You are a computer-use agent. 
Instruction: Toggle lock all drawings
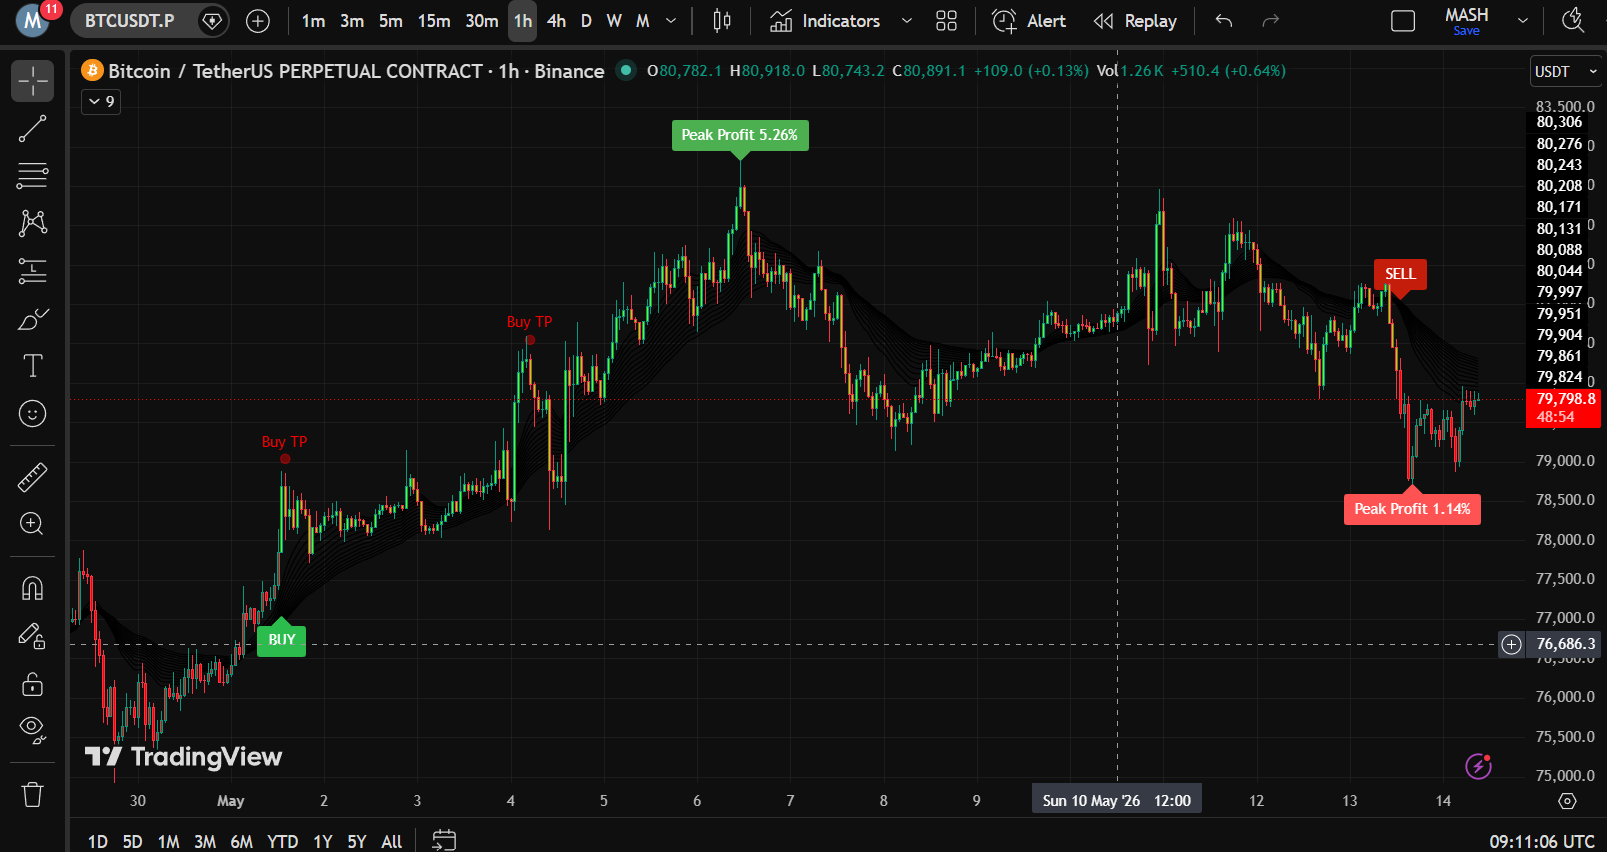tap(32, 683)
